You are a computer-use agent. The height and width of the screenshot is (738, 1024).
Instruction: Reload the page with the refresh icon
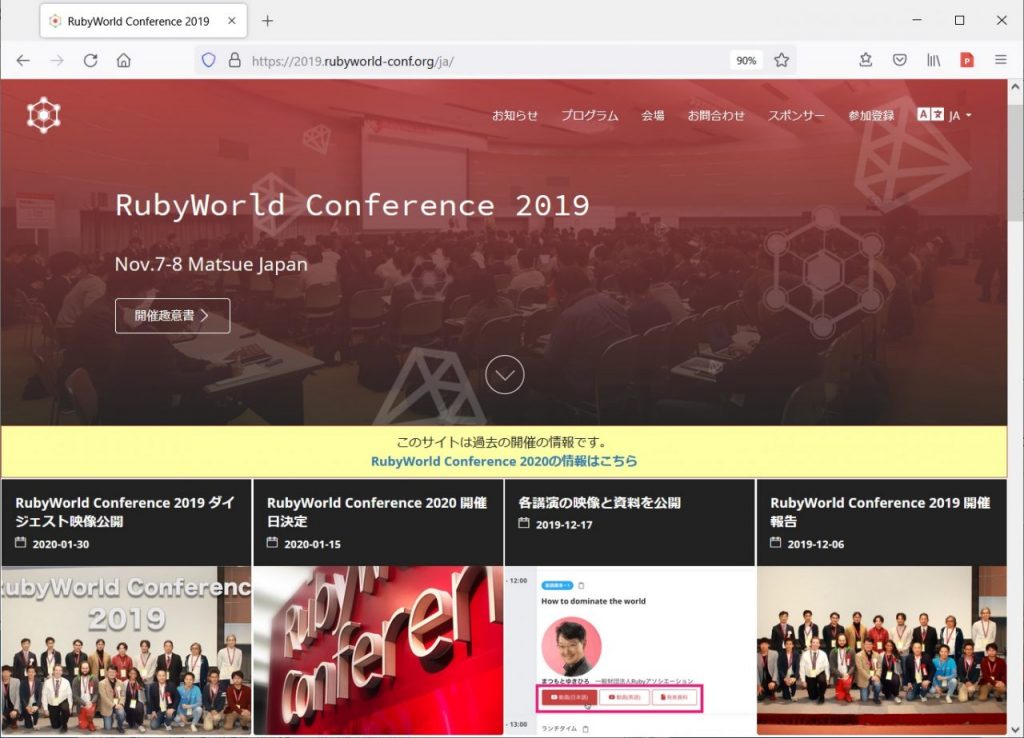point(90,60)
